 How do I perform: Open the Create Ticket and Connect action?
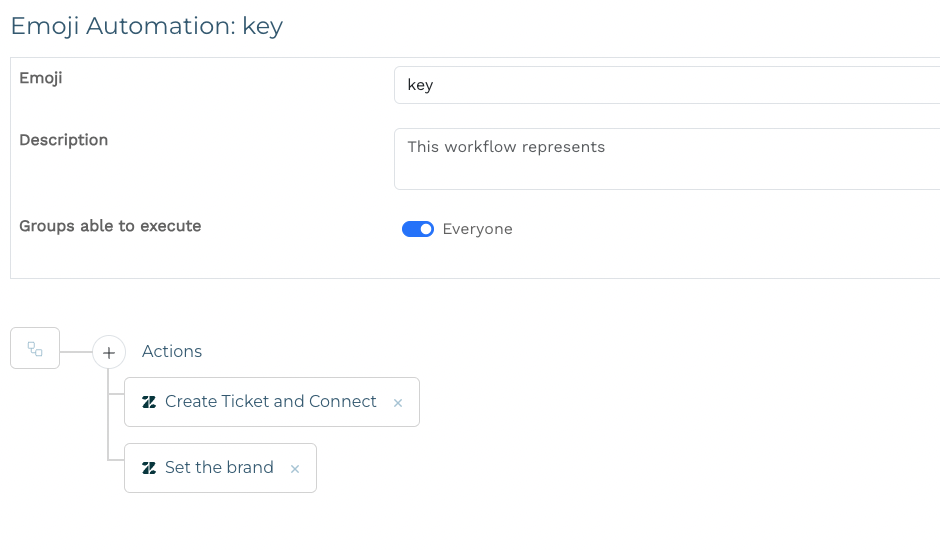pyautogui.click(x=270, y=402)
